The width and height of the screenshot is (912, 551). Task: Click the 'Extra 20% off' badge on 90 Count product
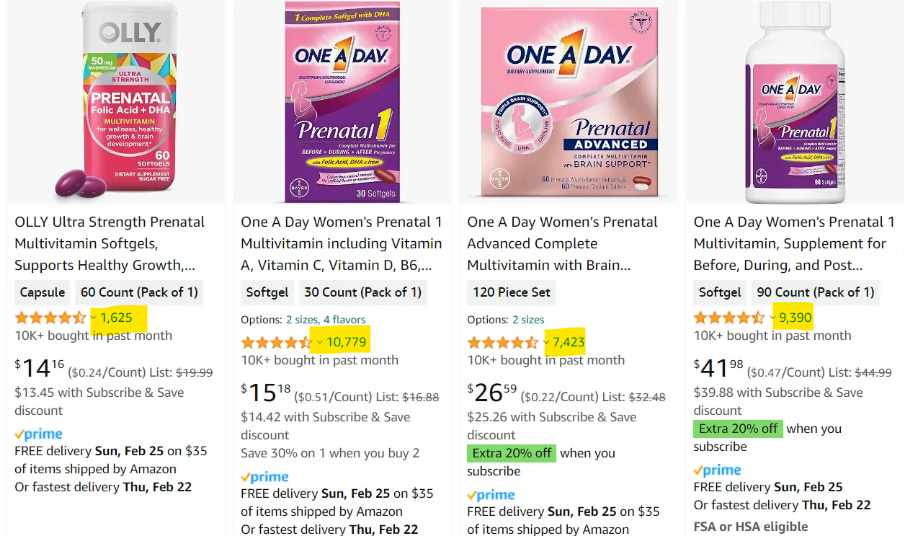tap(737, 428)
